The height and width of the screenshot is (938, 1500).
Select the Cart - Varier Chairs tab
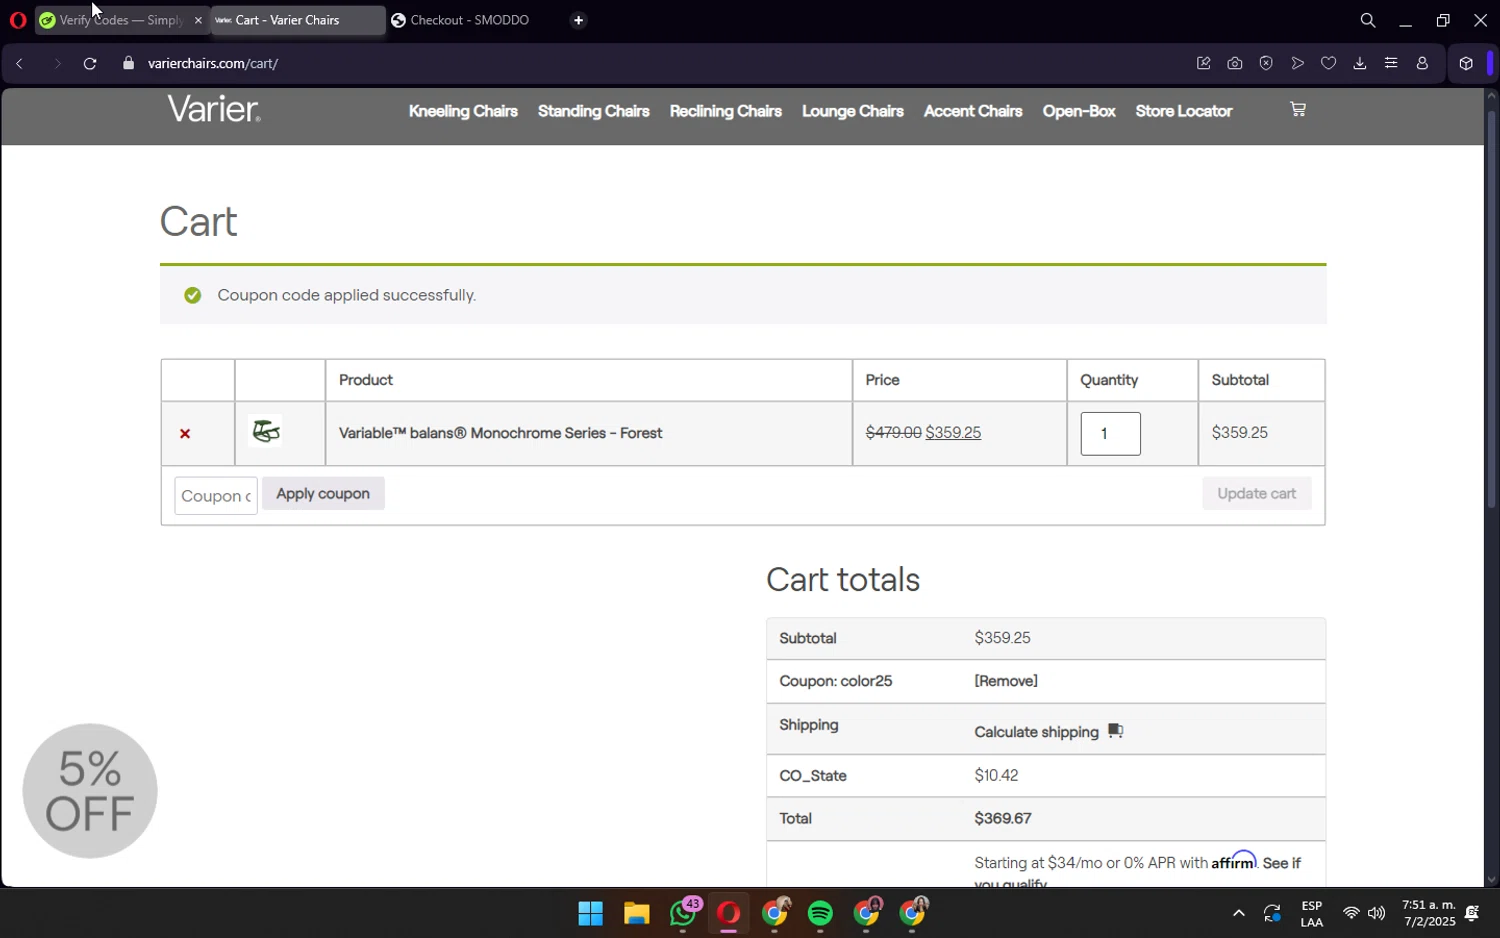tap(298, 20)
